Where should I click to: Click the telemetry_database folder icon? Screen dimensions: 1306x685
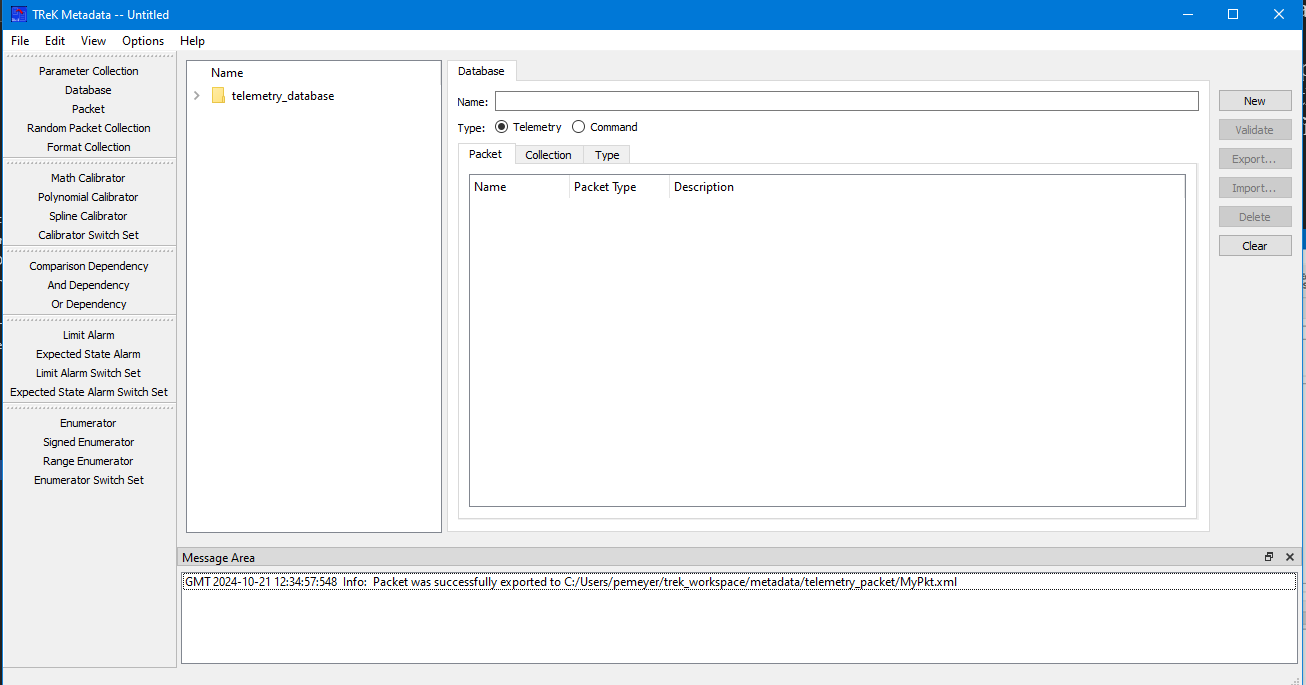(218, 96)
